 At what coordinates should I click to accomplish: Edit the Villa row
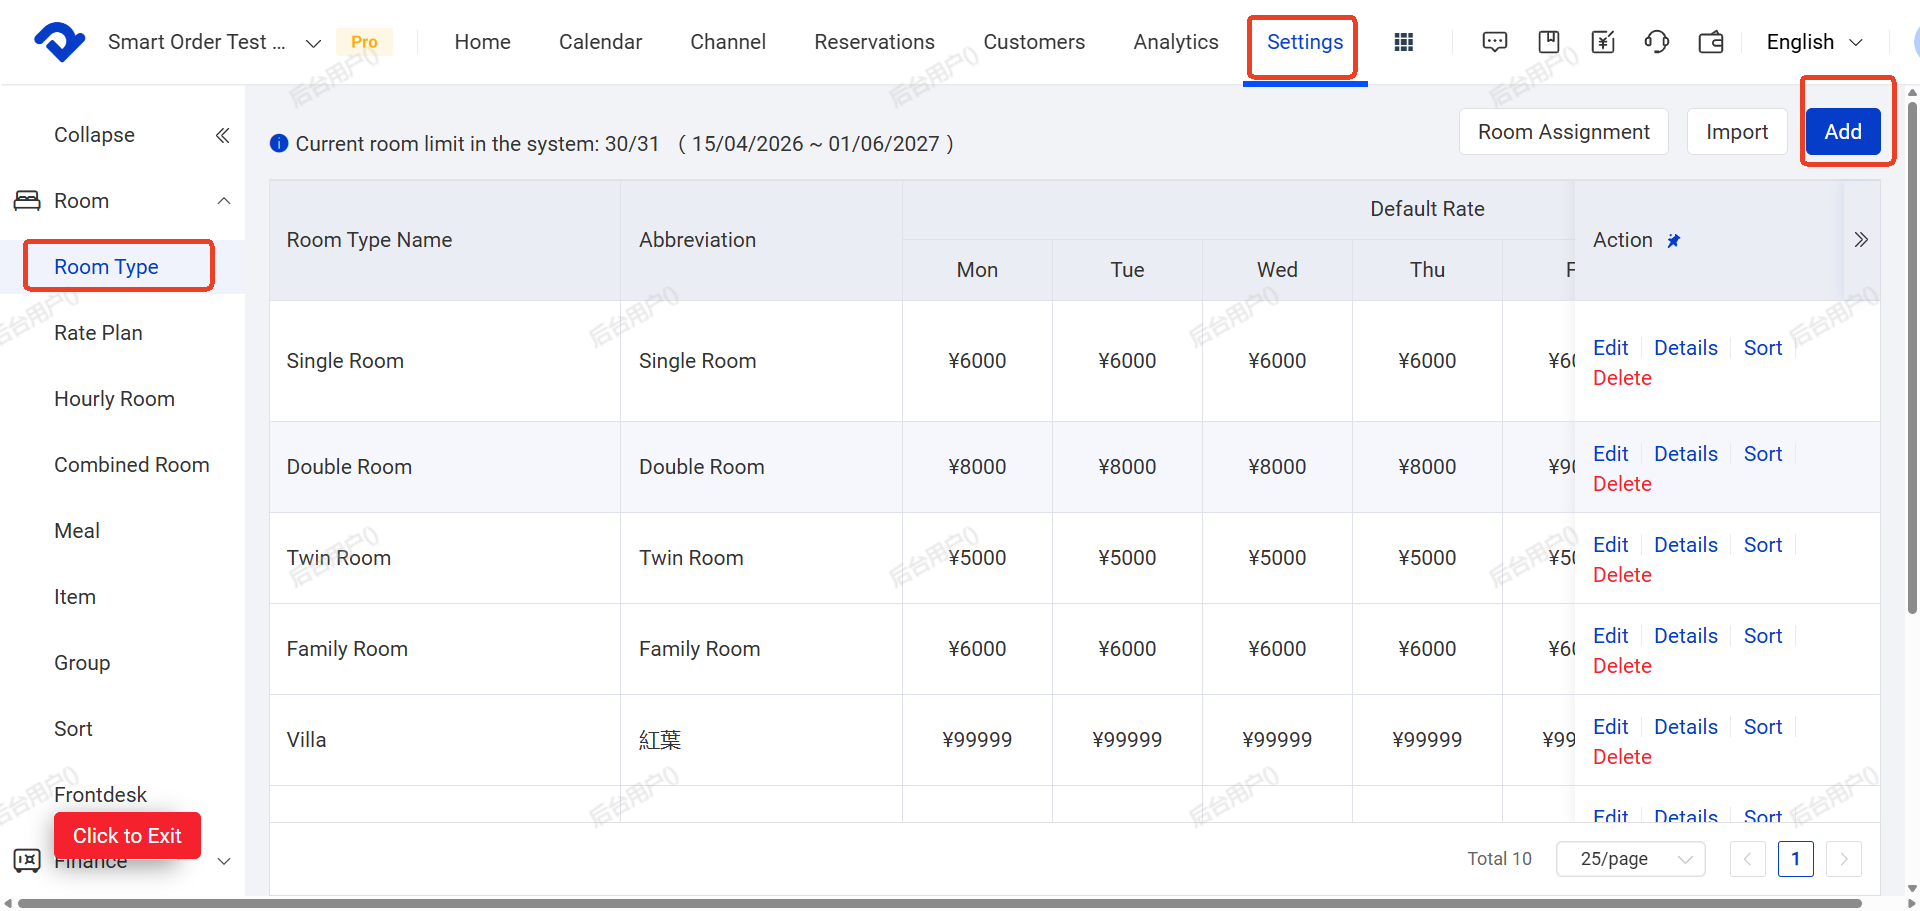point(1610,727)
